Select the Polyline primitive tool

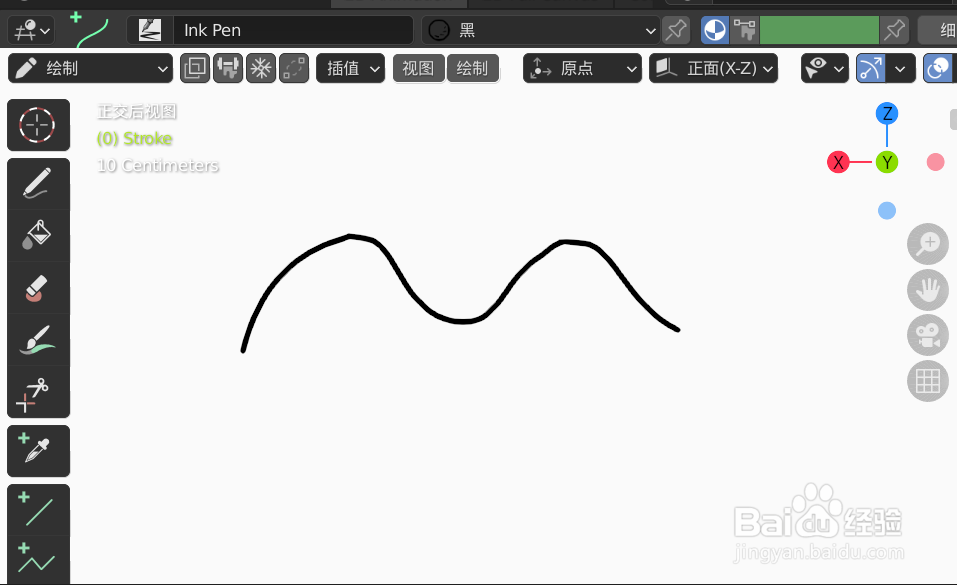[38, 561]
